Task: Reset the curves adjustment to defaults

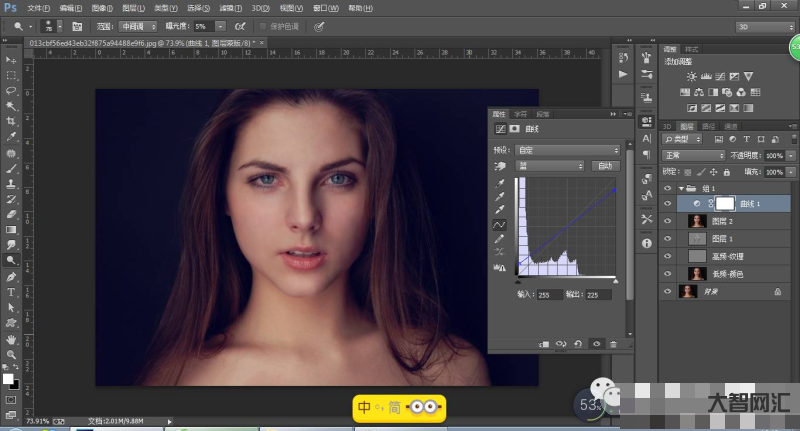Action: coord(579,344)
